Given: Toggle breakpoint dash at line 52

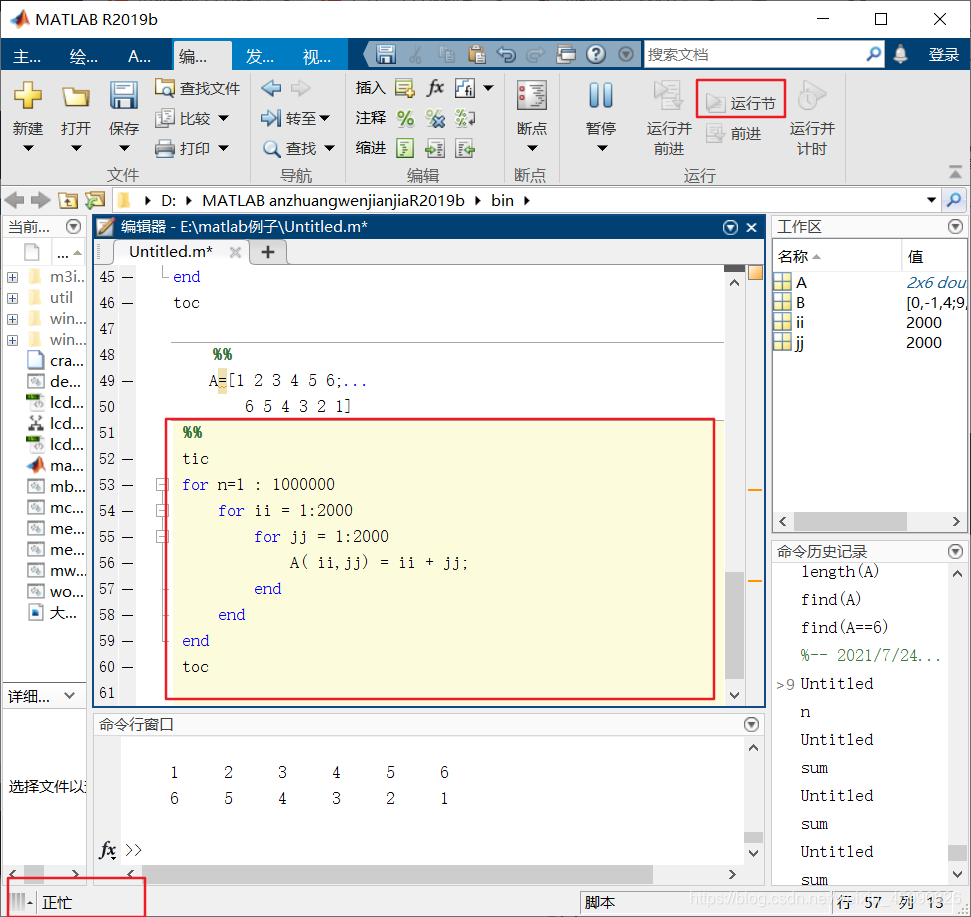Looking at the screenshot, I should [x=128, y=459].
